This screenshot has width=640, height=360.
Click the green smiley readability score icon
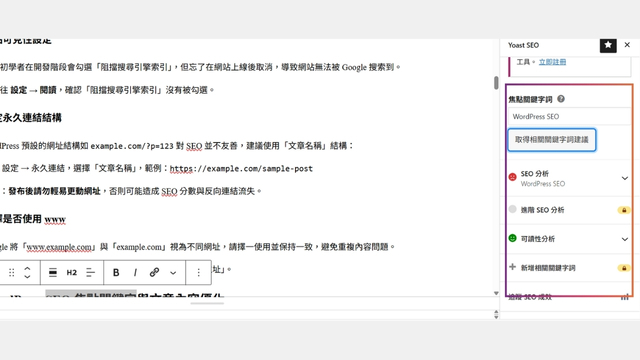[513, 238]
